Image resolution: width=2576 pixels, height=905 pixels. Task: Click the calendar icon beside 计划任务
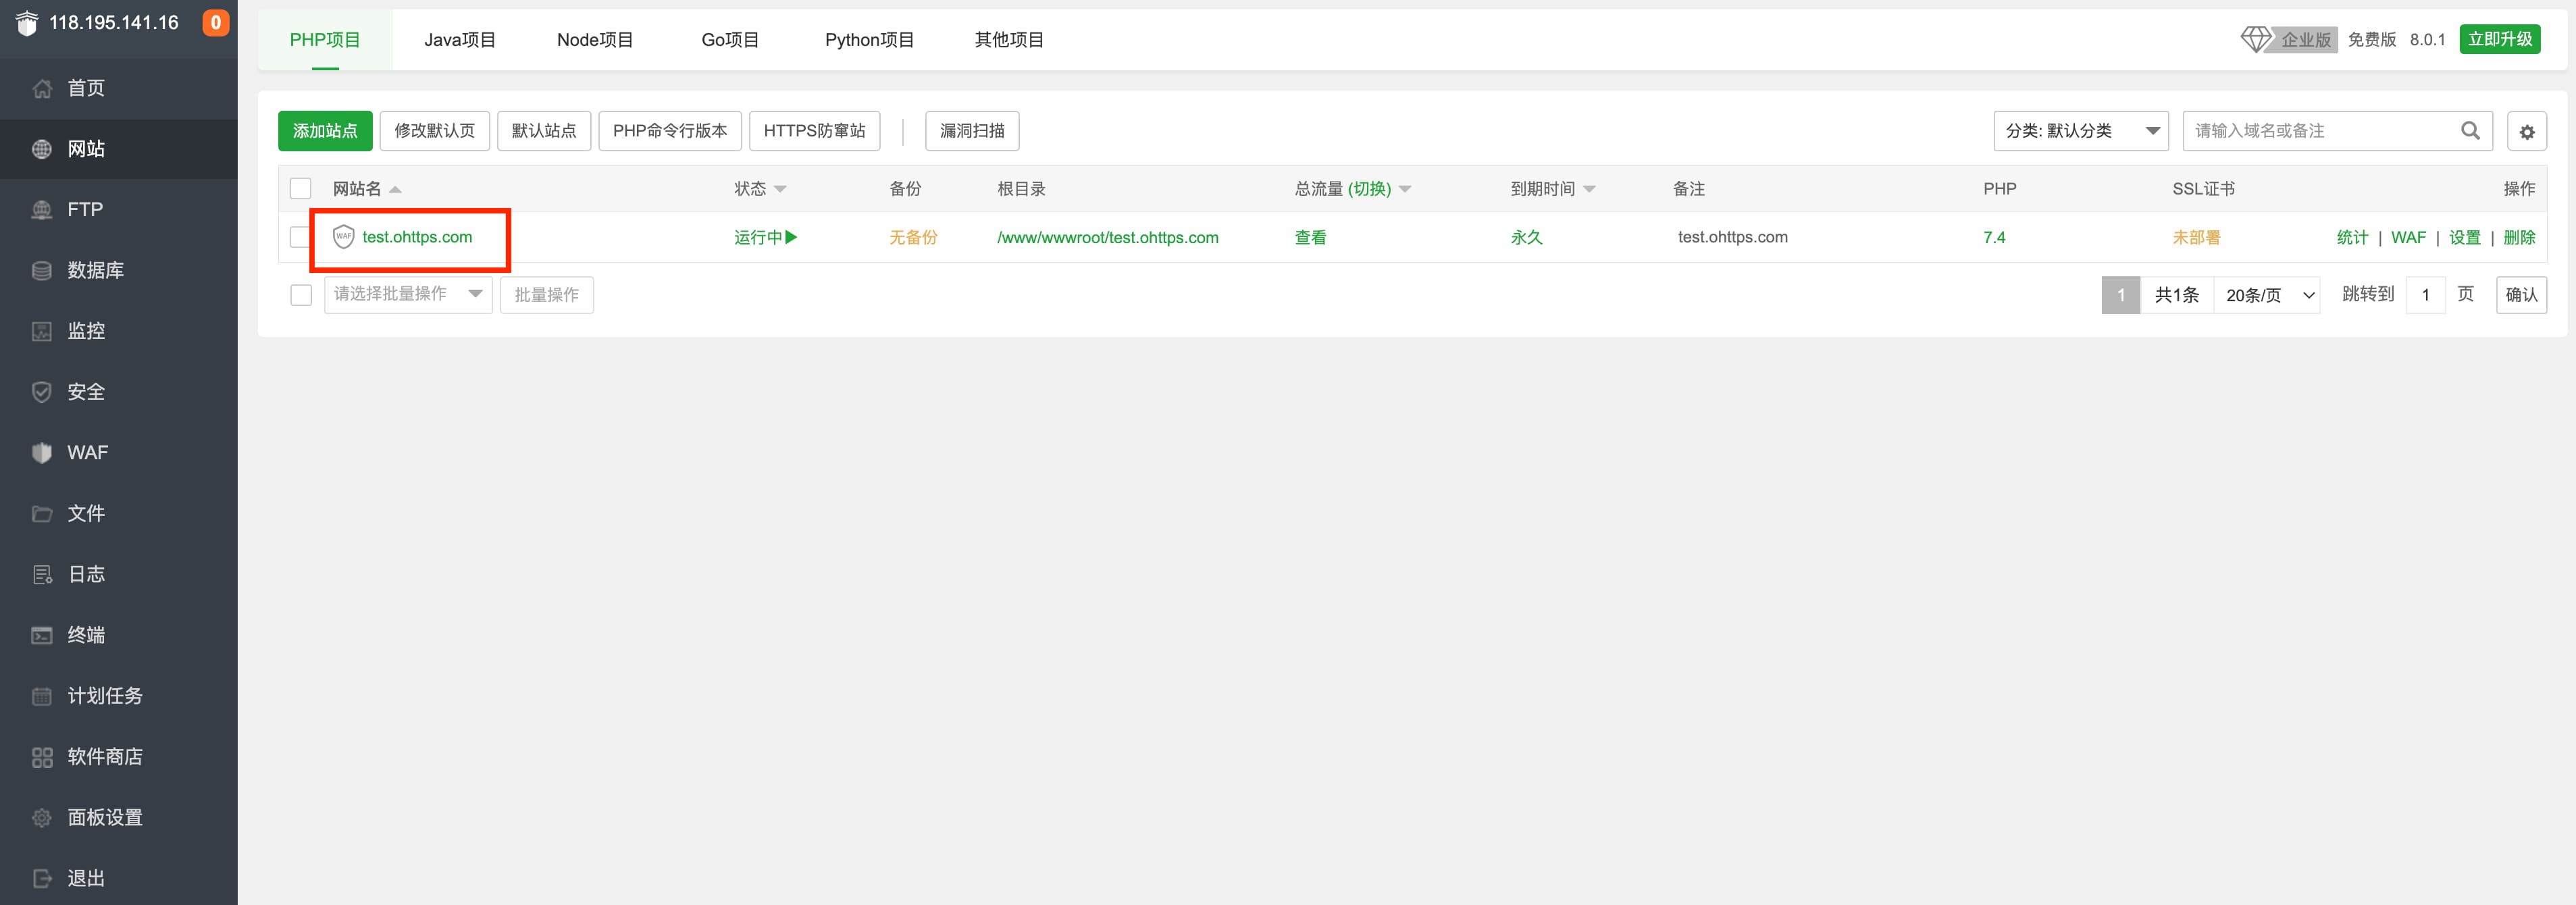(42, 696)
